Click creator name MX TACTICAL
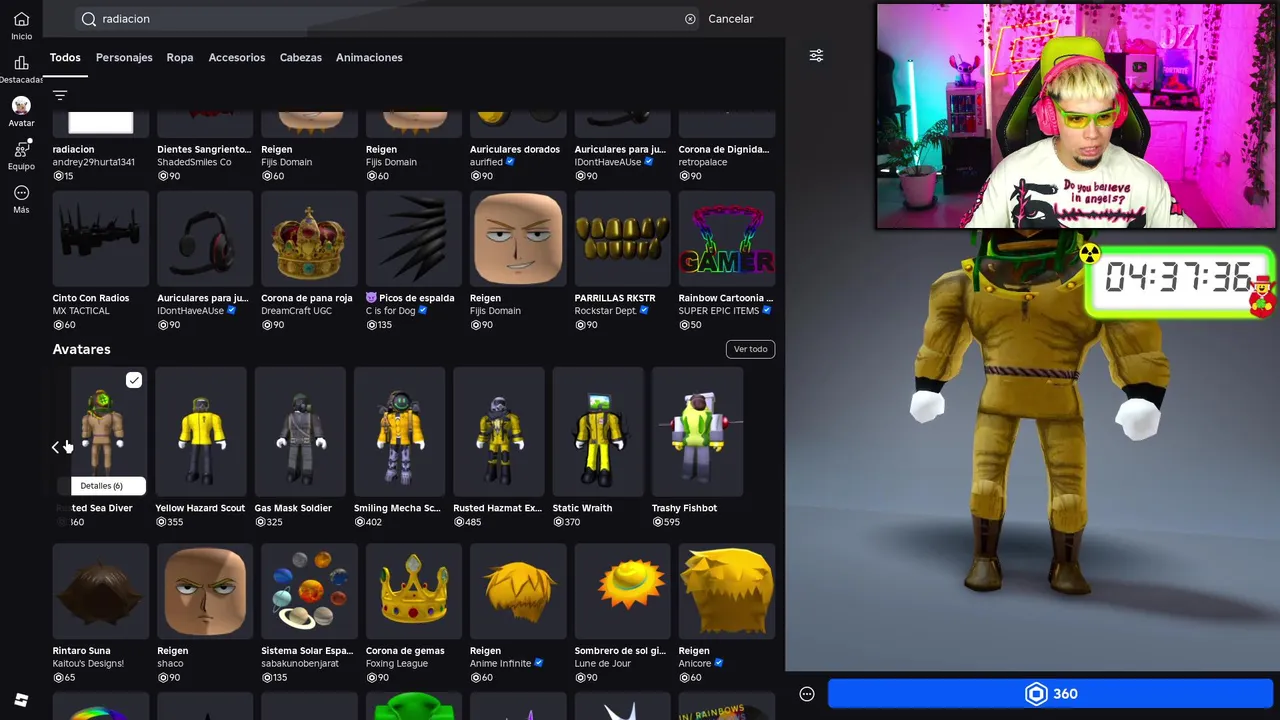The image size is (1280, 720). tap(81, 311)
